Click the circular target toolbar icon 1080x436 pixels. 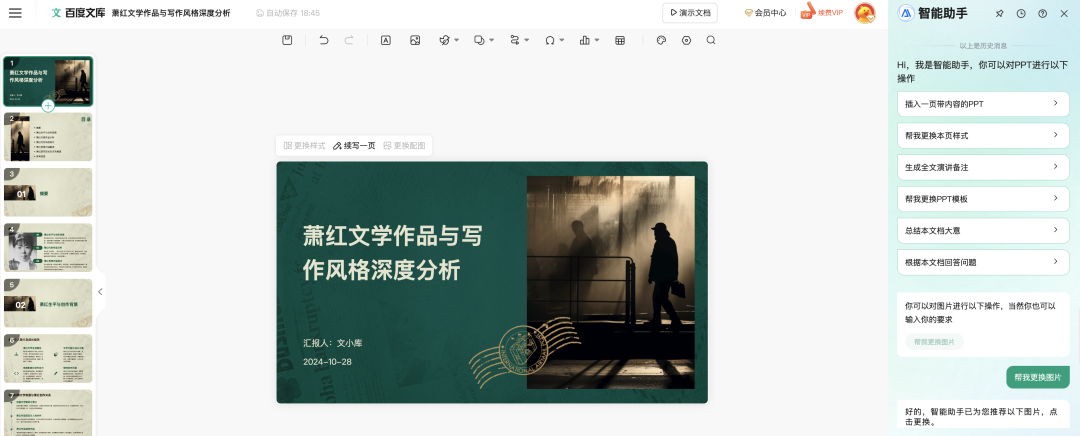(x=686, y=41)
